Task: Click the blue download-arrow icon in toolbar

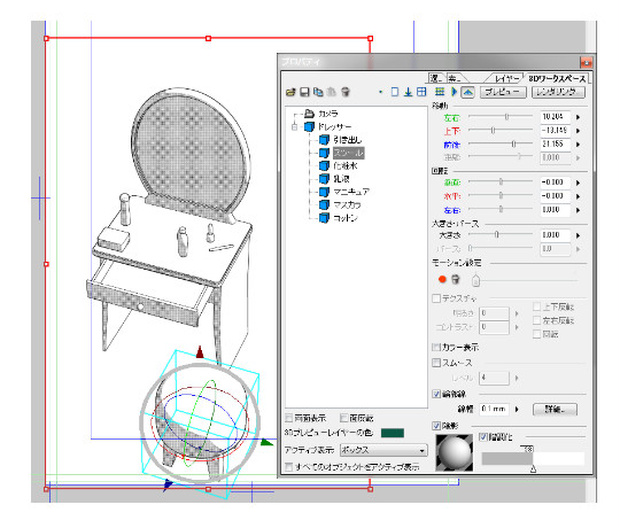Action: [x=408, y=92]
